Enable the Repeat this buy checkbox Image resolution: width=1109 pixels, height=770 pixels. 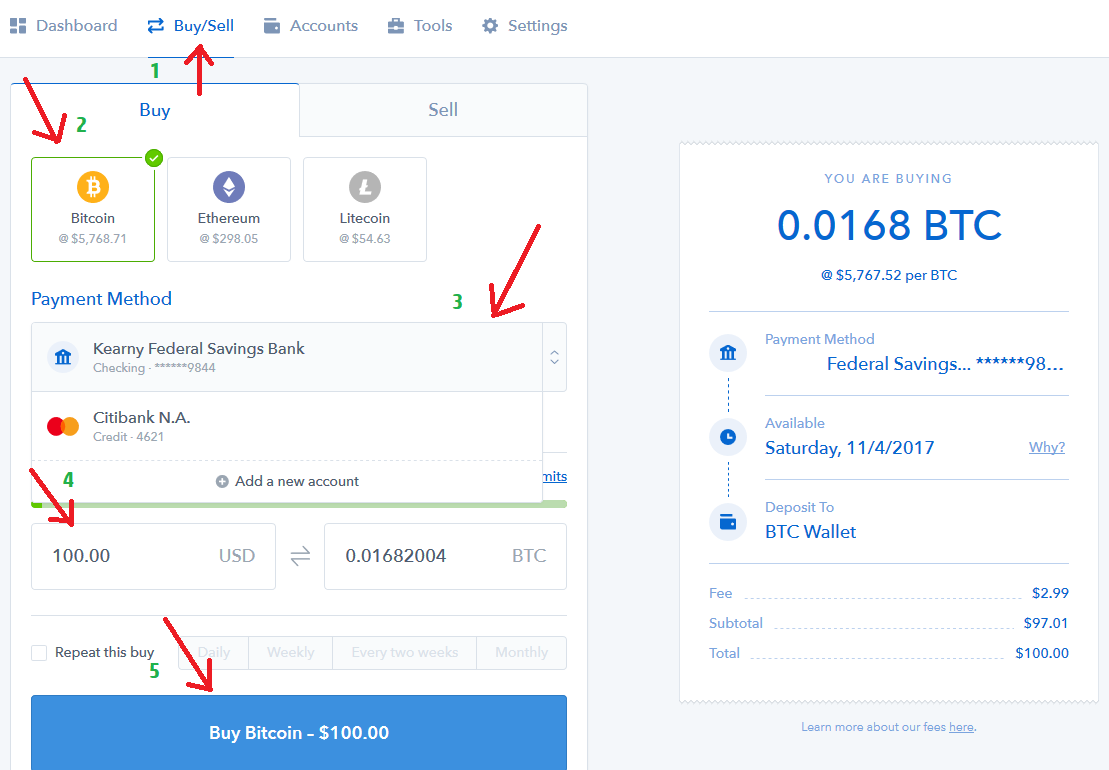pos(39,653)
